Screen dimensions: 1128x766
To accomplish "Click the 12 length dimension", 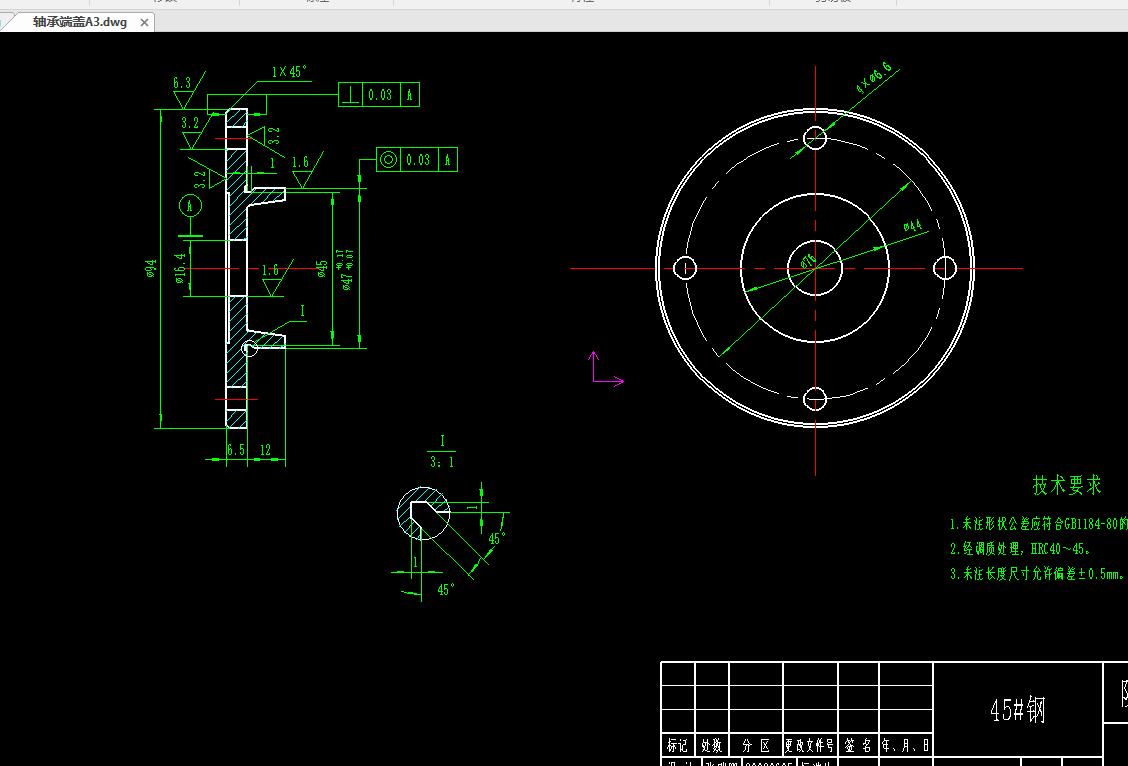I will [x=265, y=450].
